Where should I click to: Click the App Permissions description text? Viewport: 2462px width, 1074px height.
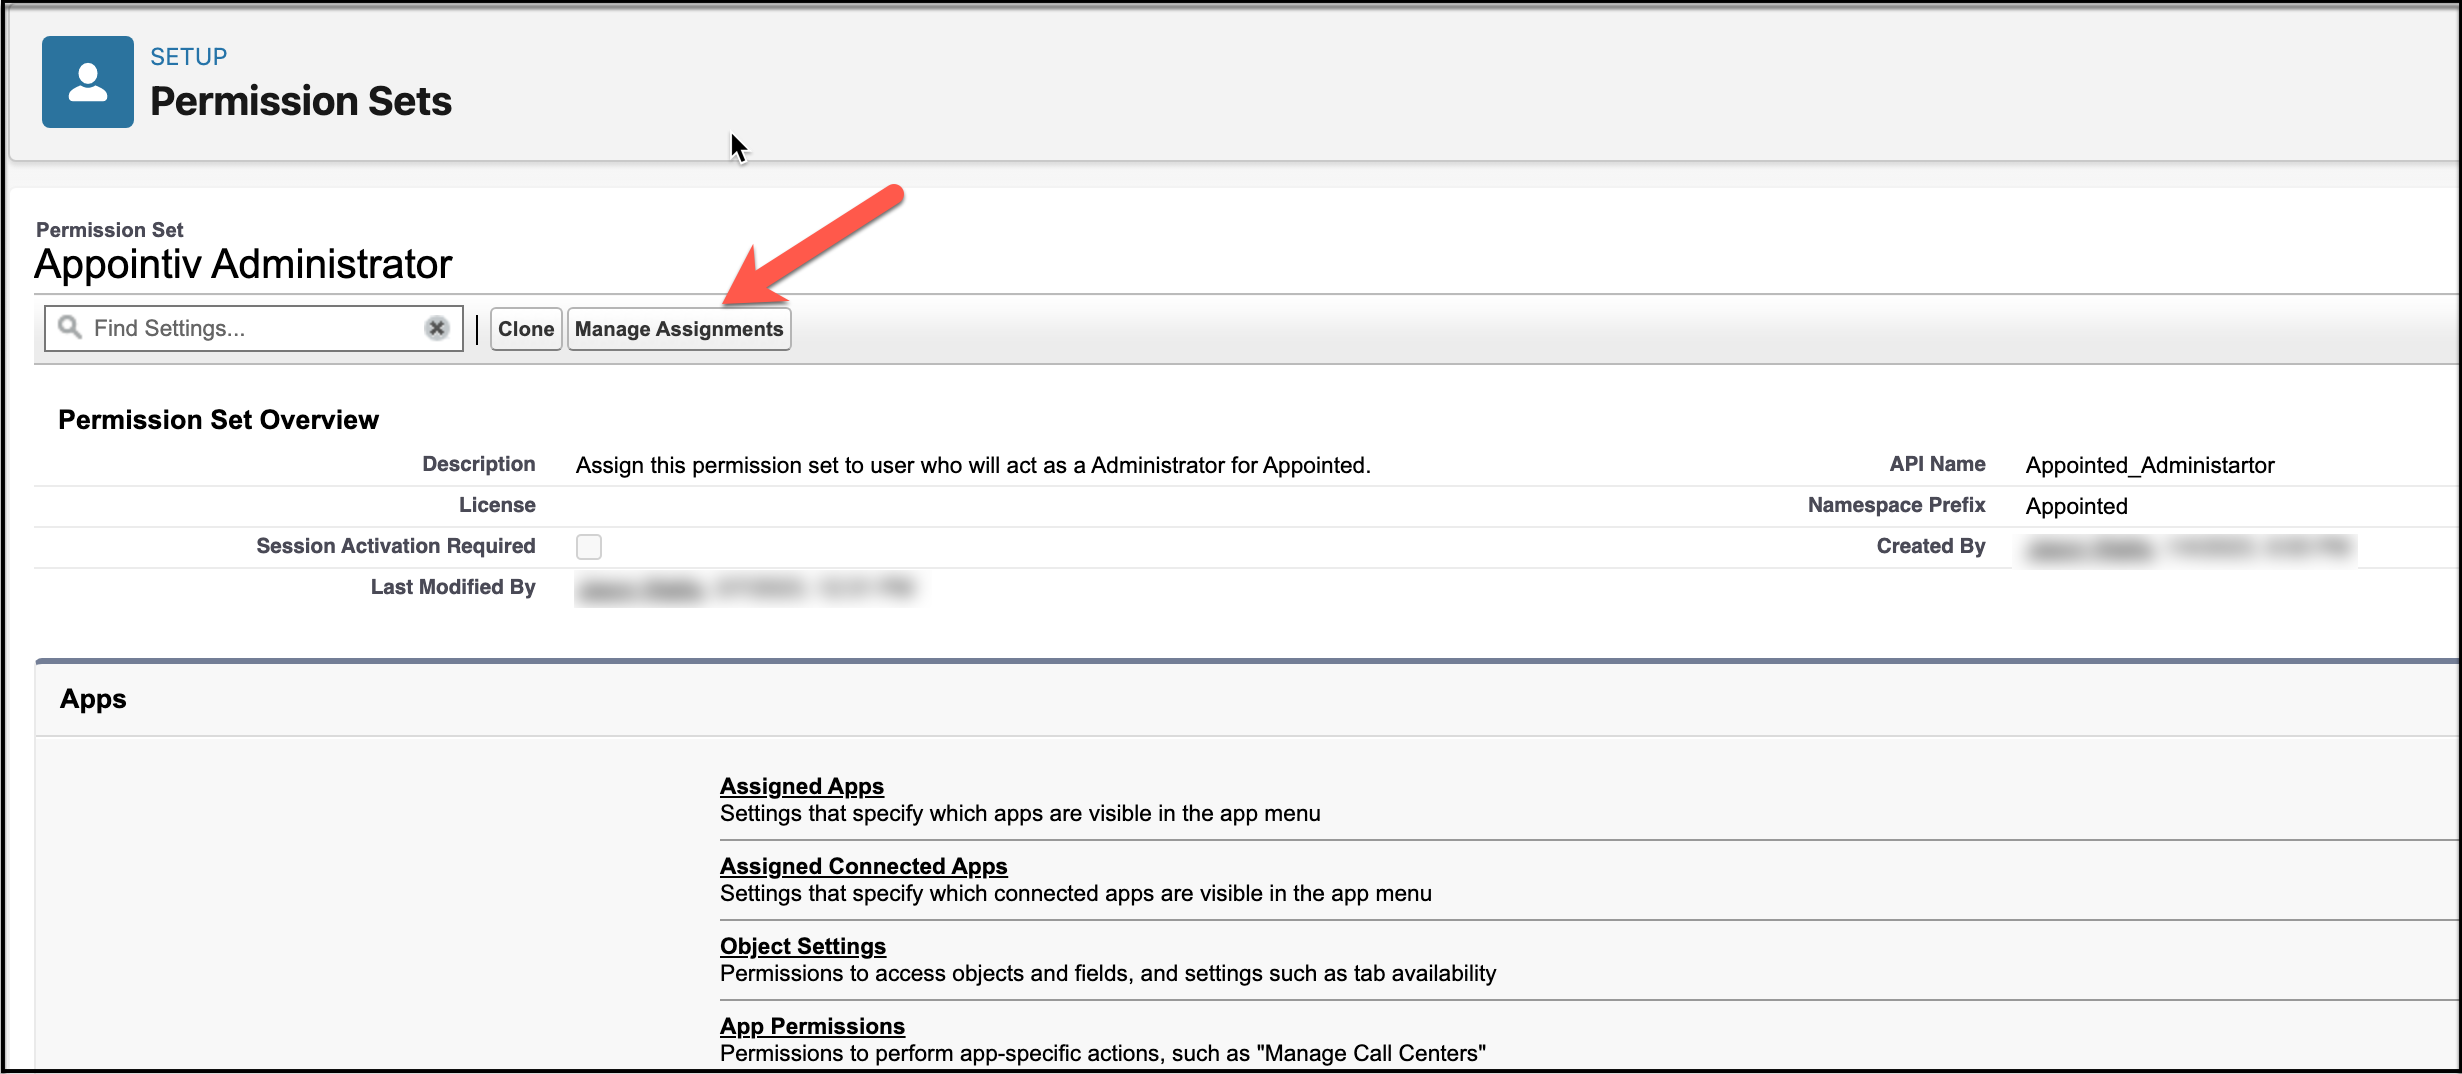coord(1103,1054)
